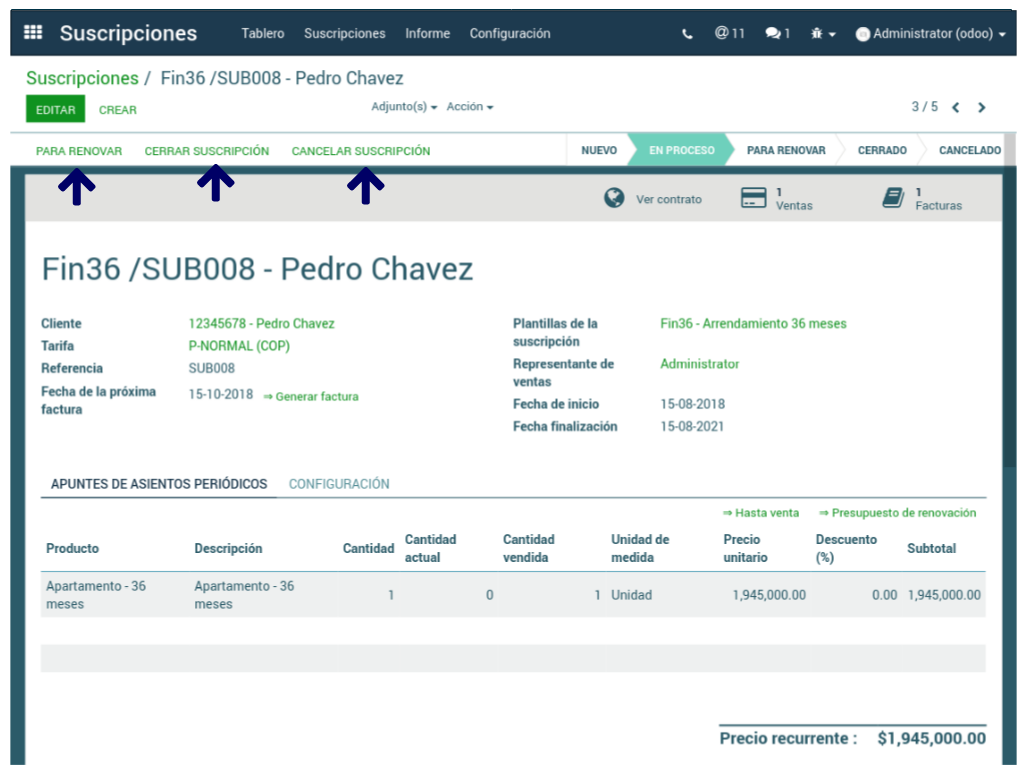Go to next record arrow
This screenshot has width=1023, height=767.
[x=982, y=108]
